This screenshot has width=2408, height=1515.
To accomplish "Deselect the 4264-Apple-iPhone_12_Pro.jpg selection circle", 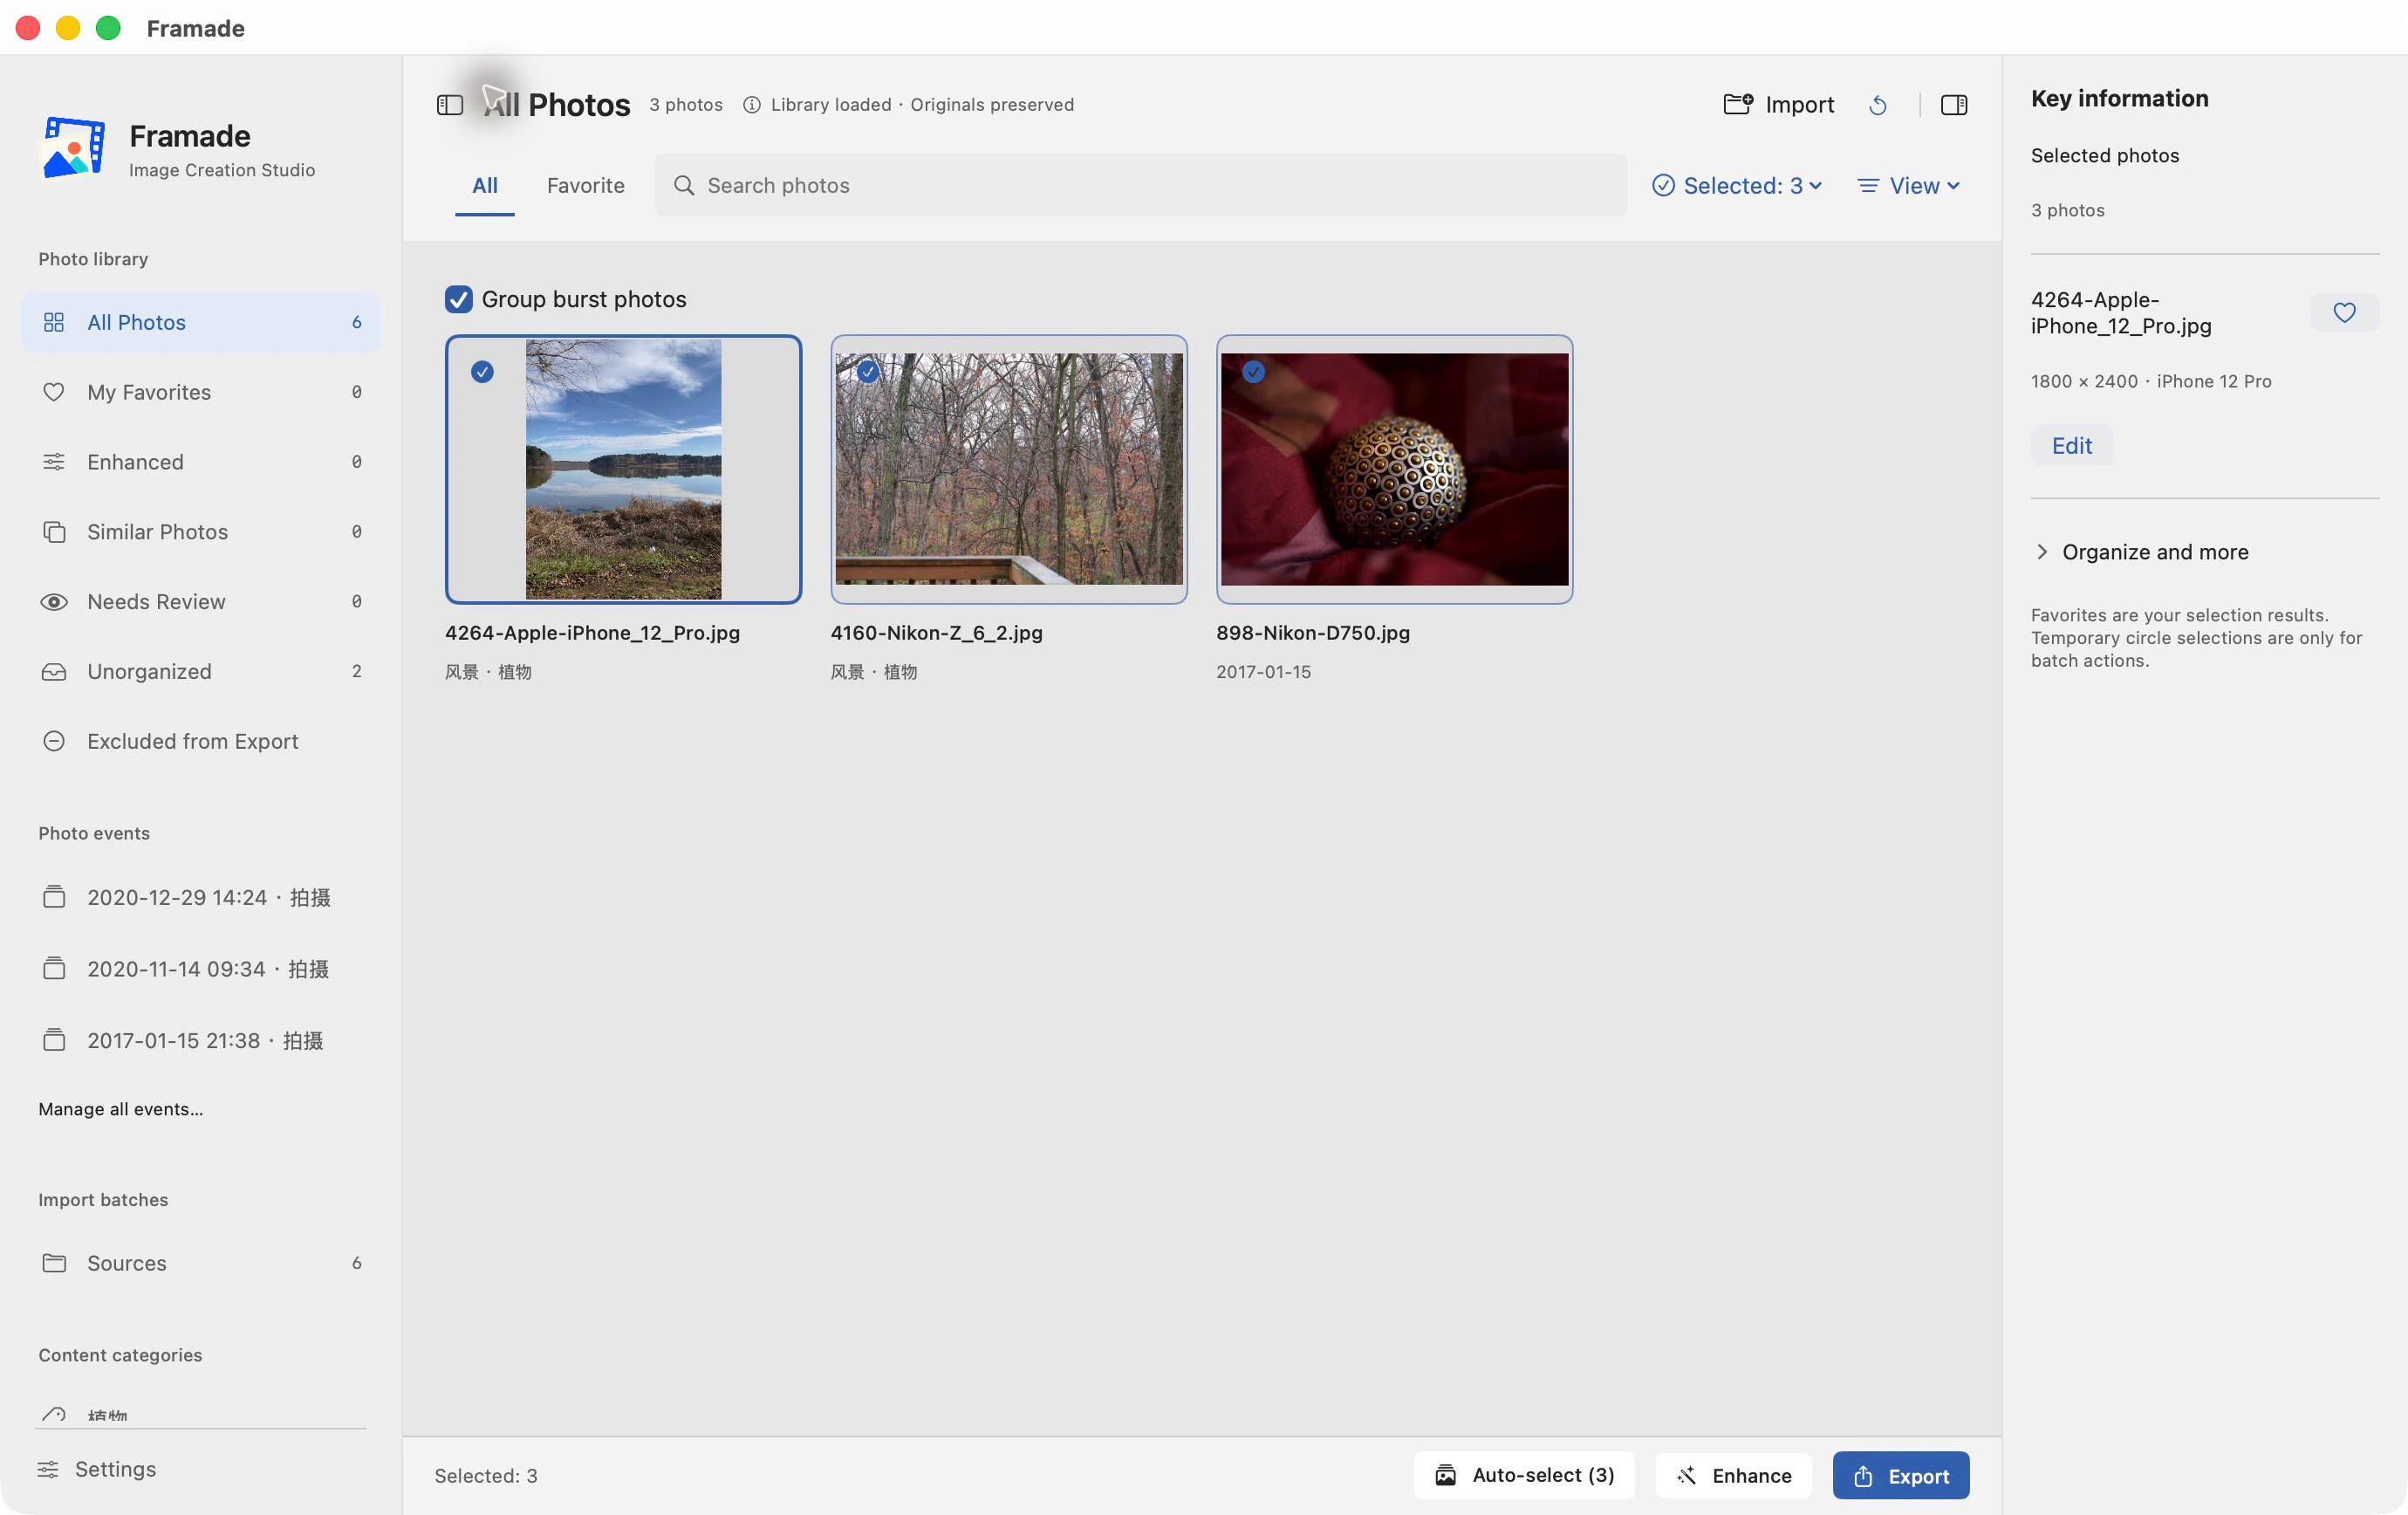I will point(482,372).
